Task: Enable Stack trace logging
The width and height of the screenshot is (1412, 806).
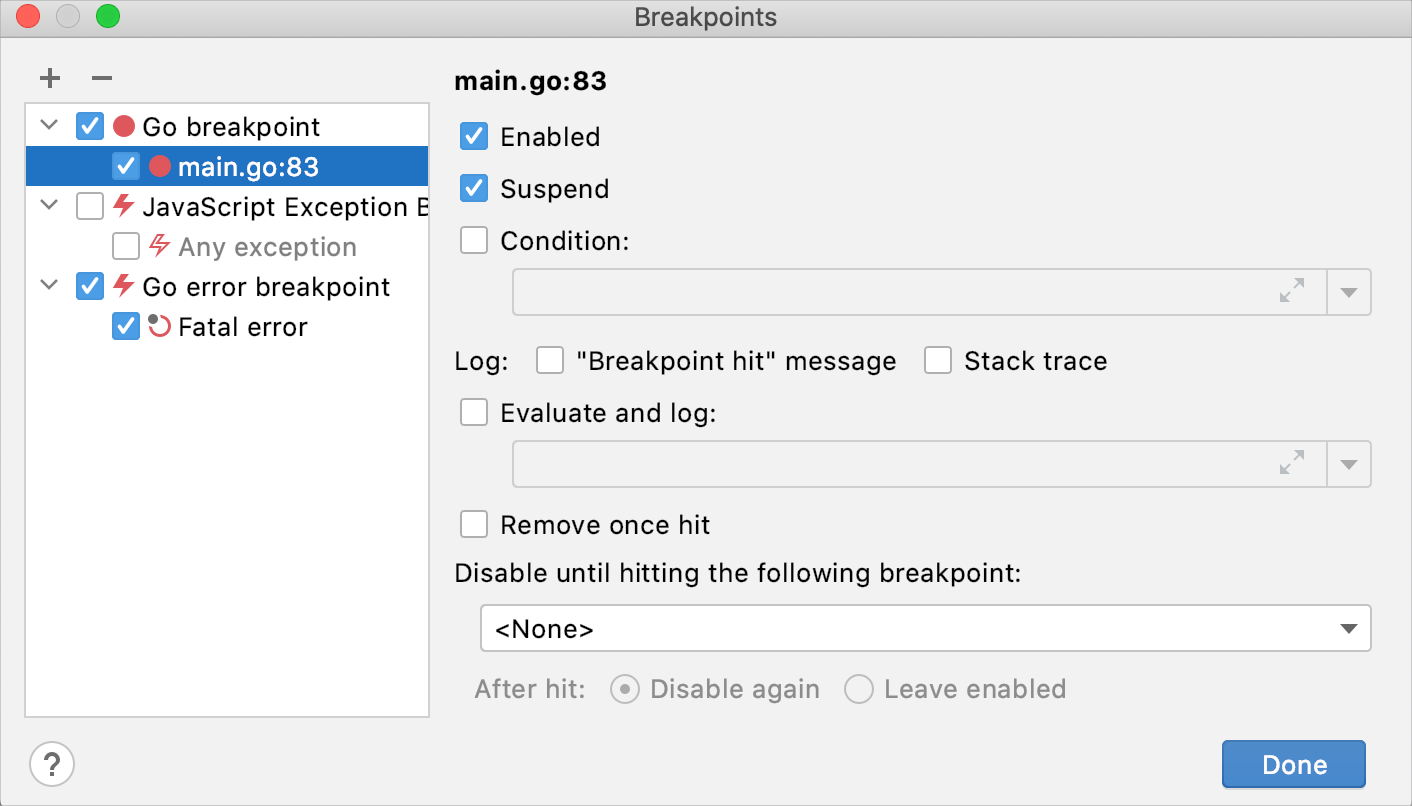Action: pos(937,360)
